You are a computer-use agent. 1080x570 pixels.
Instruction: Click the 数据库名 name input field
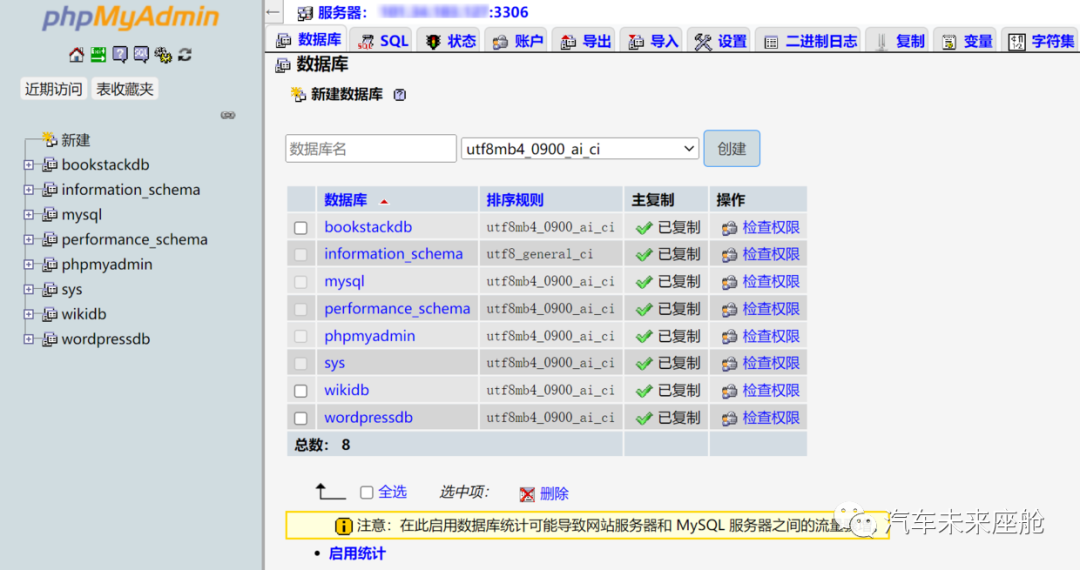(x=371, y=149)
